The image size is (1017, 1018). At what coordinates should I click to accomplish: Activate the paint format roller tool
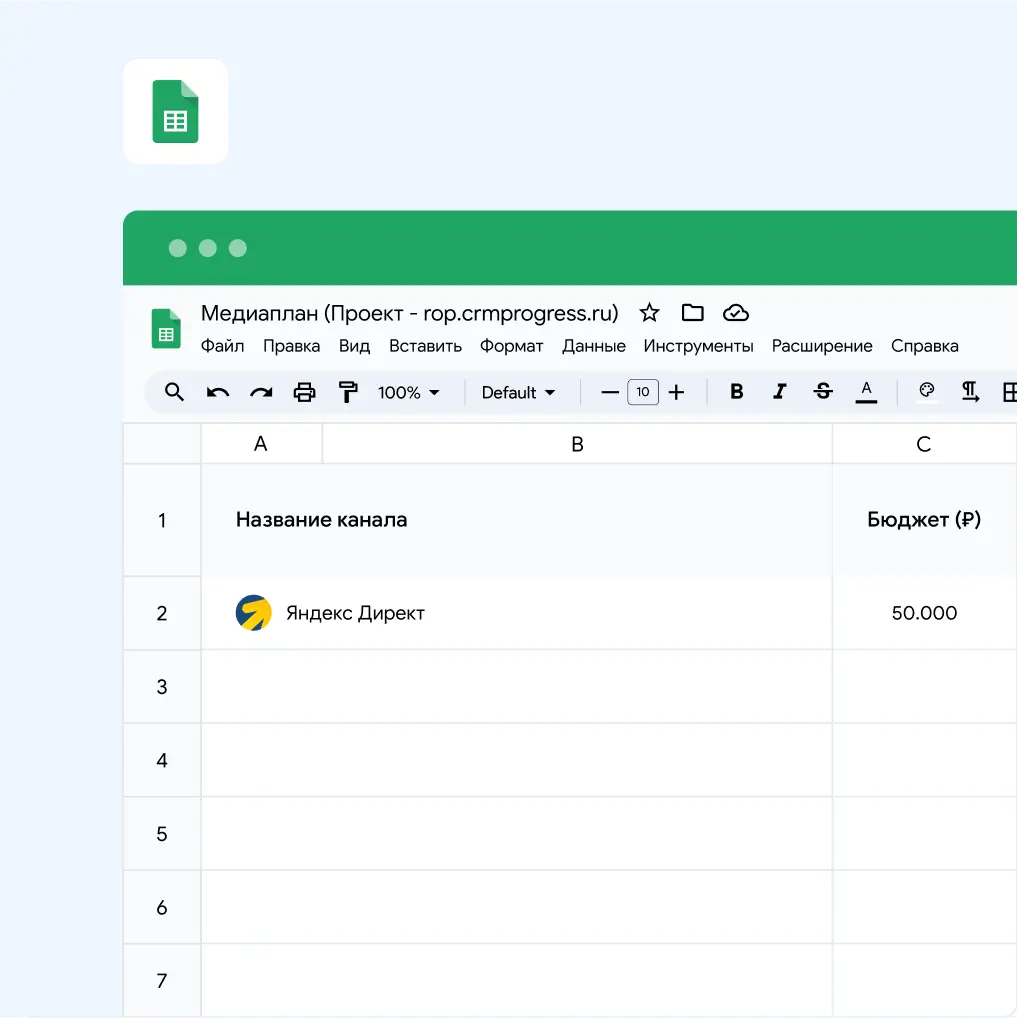(x=347, y=392)
